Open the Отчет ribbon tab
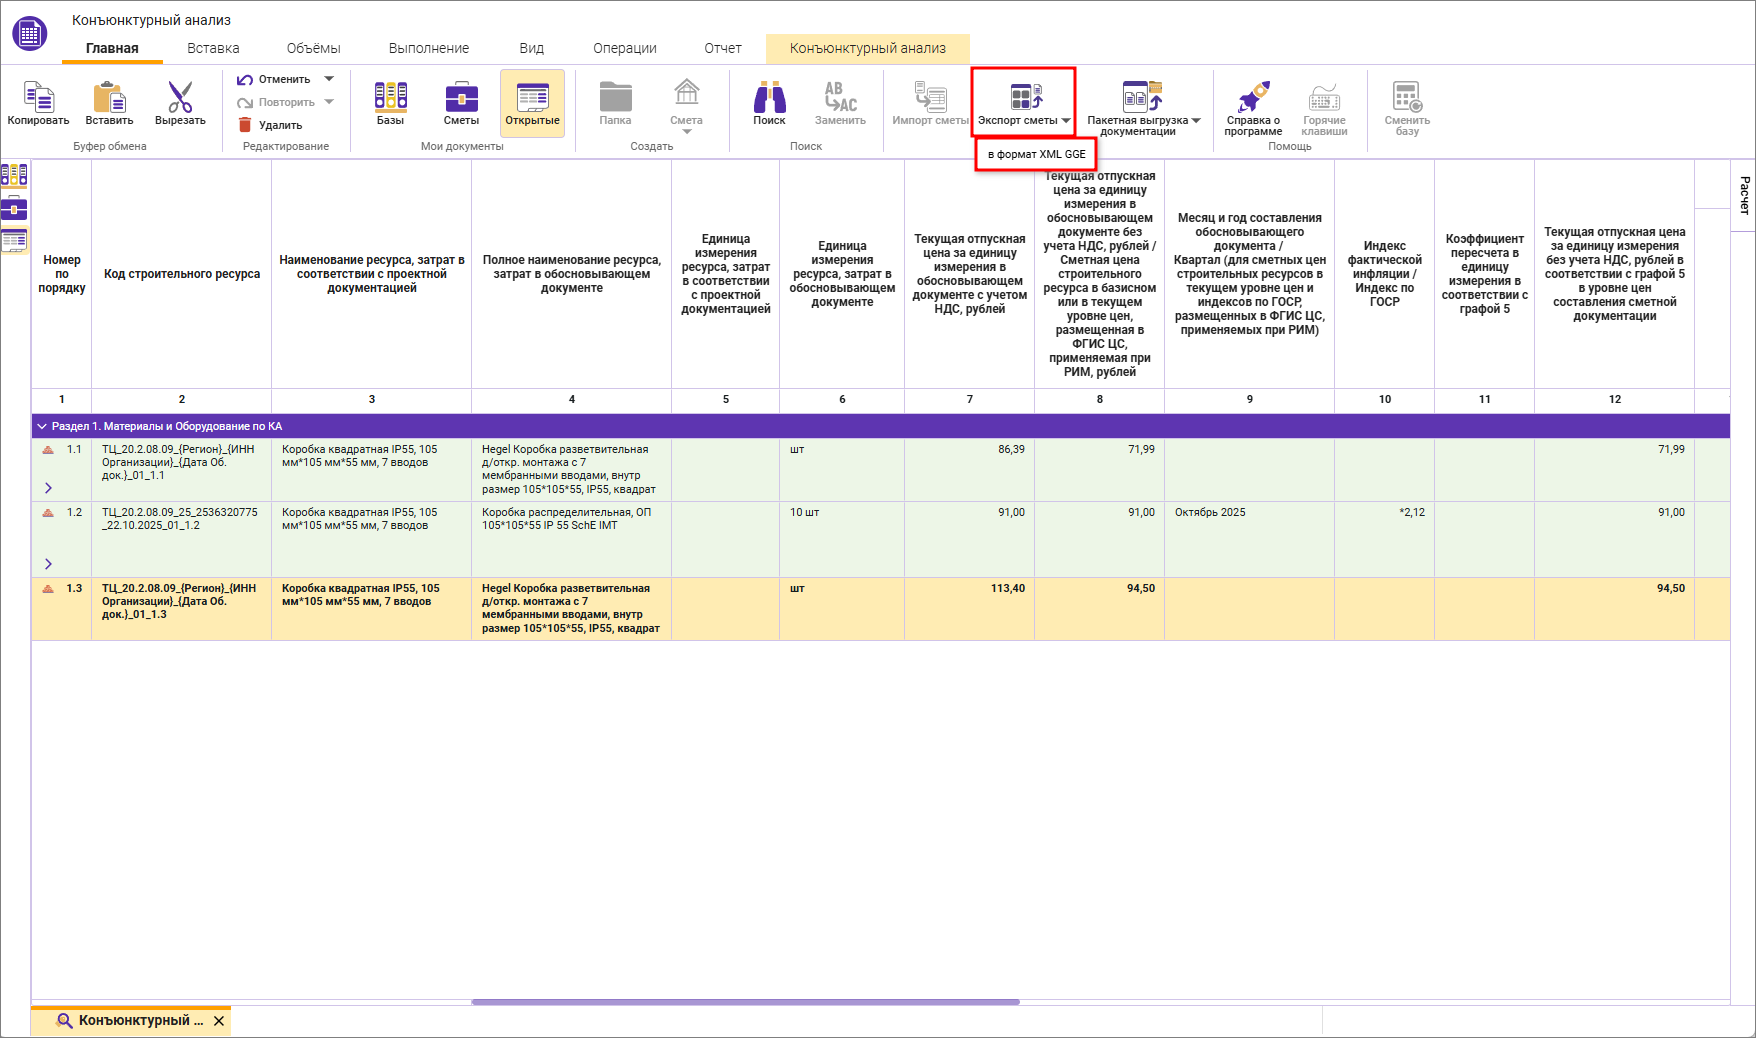The width and height of the screenshot is (1756, 1038). click(x=722, y=48)
